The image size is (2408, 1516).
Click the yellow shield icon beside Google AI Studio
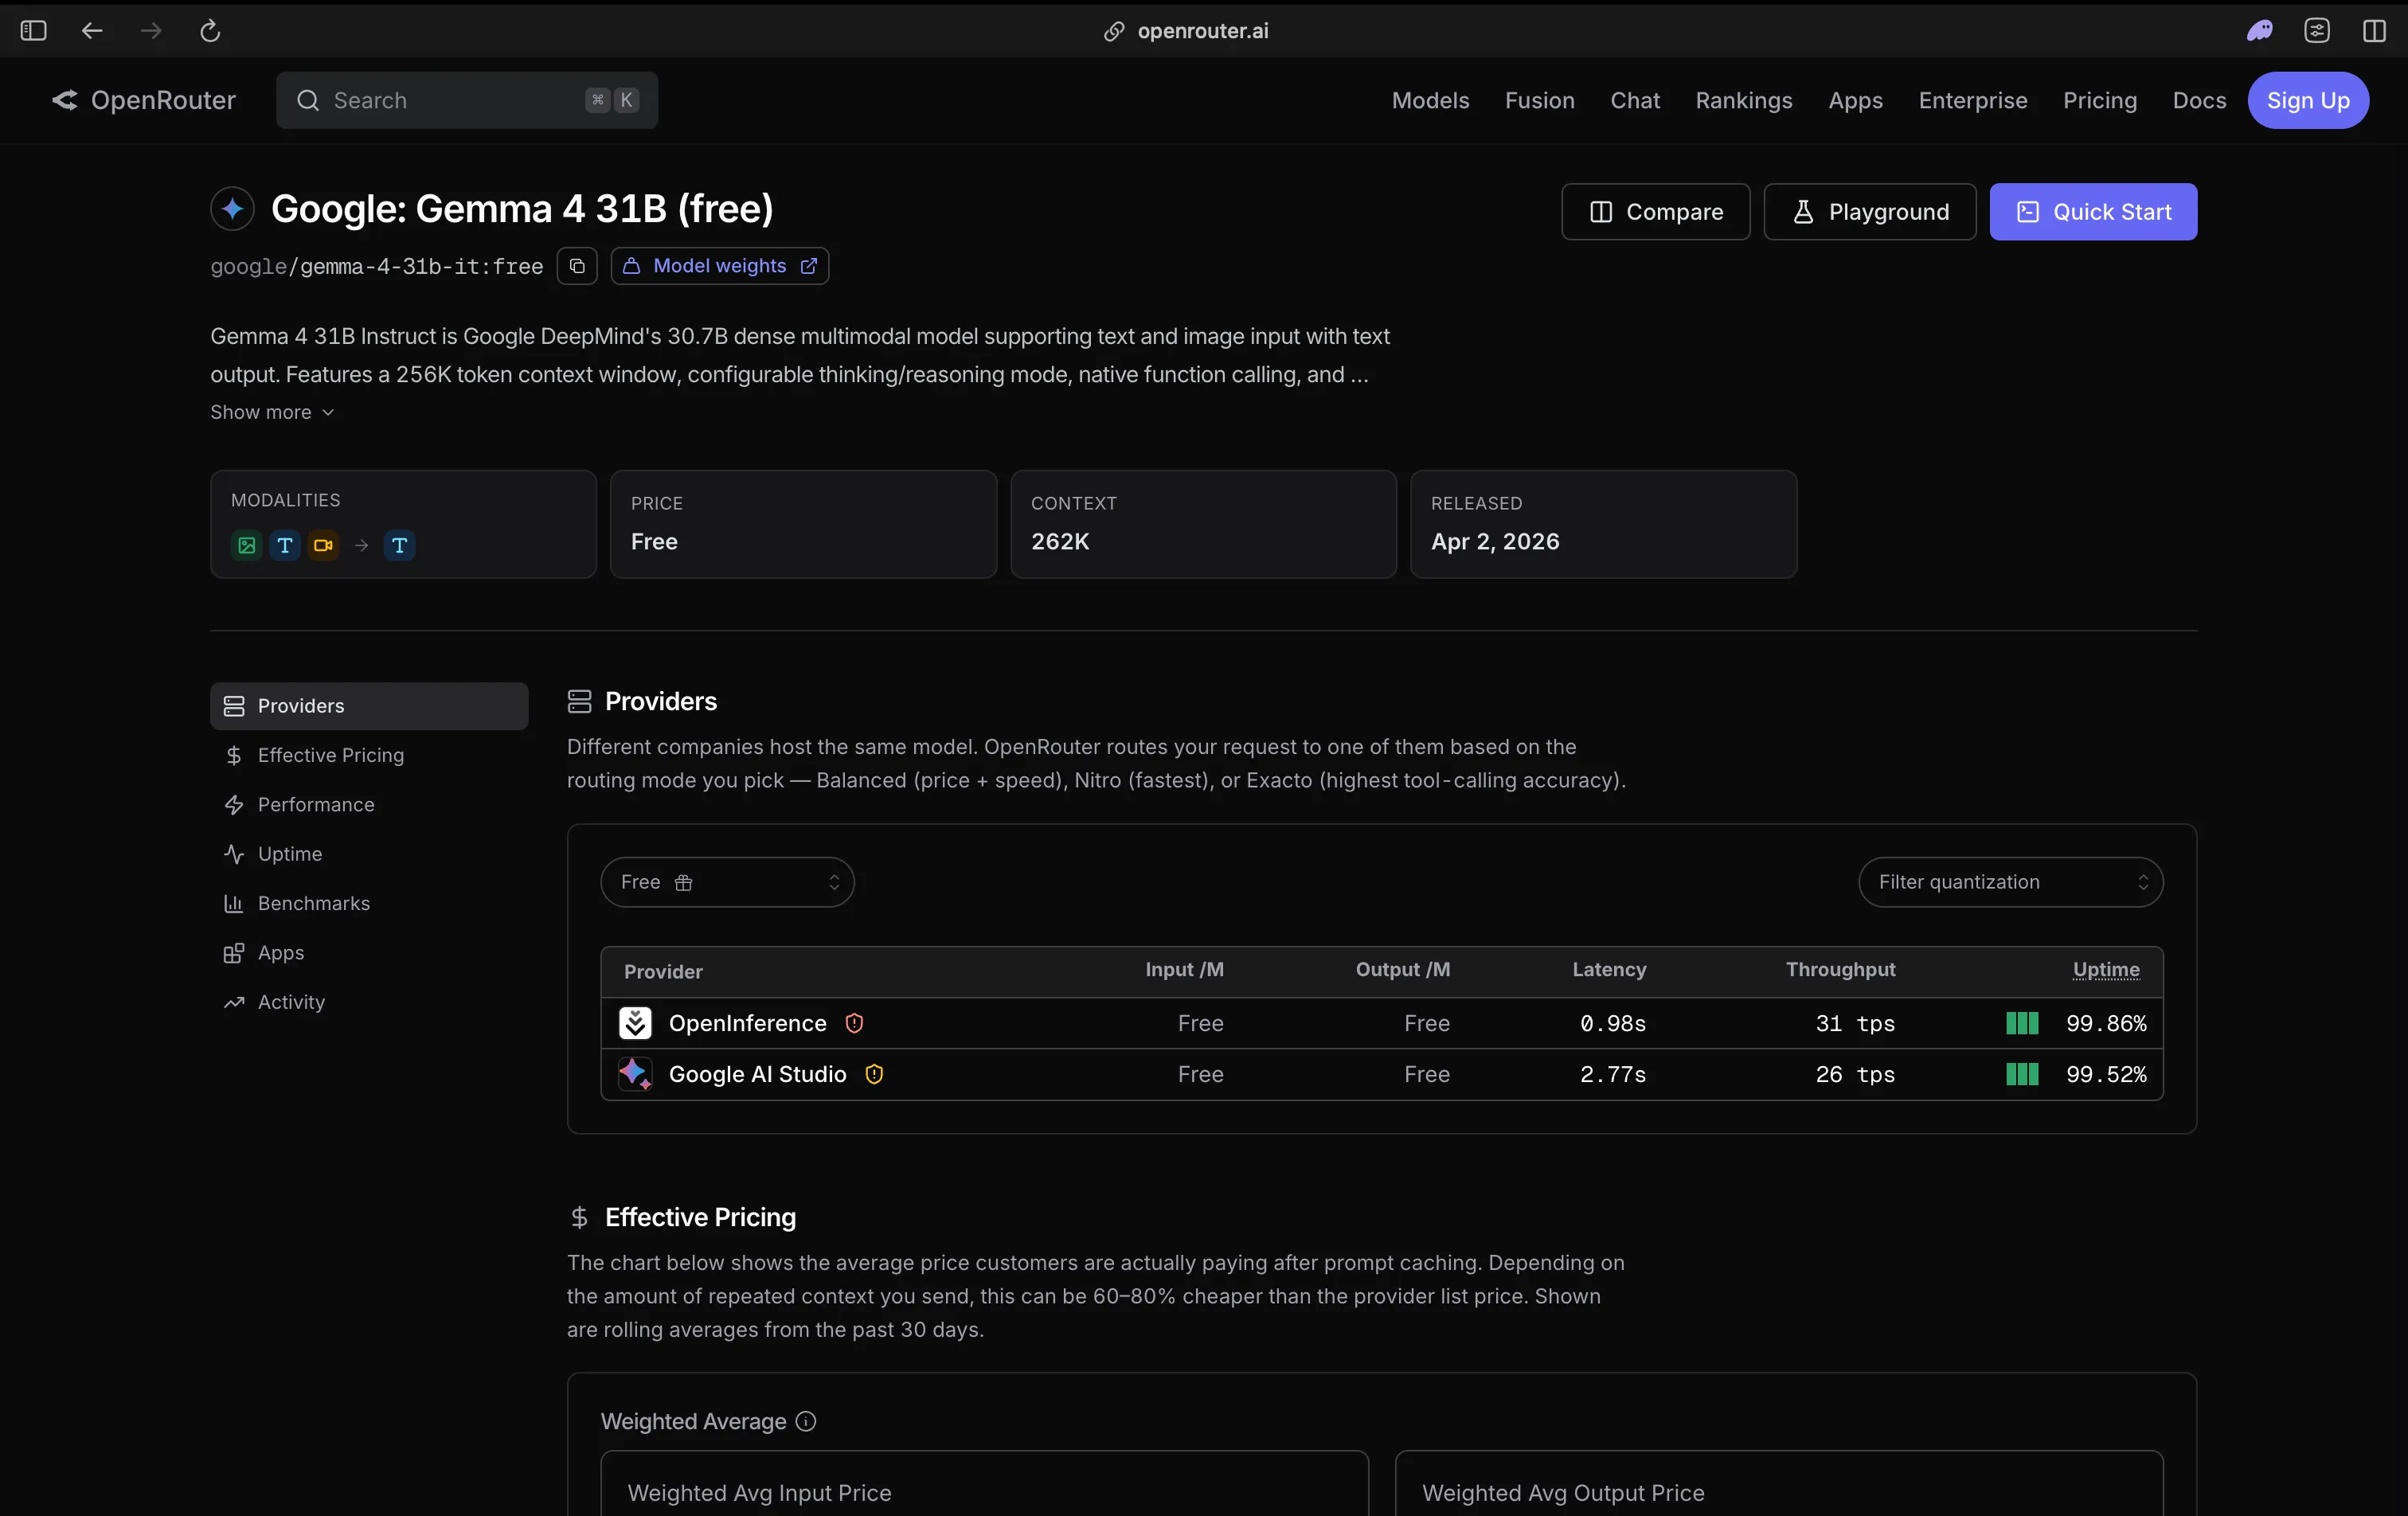coord(874,1074)
